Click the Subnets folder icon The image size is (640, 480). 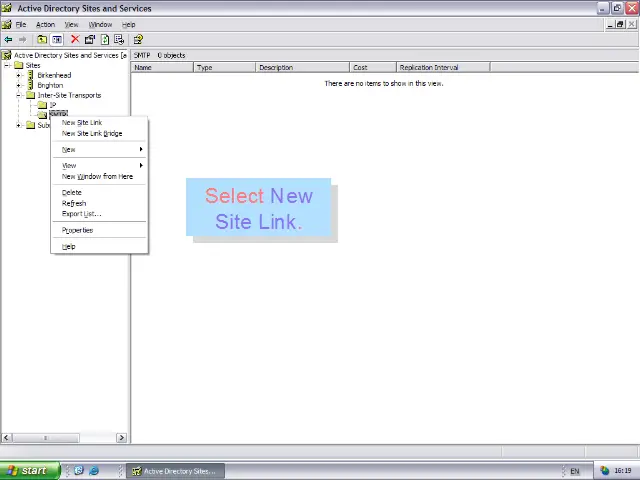[x=31, y=125]
